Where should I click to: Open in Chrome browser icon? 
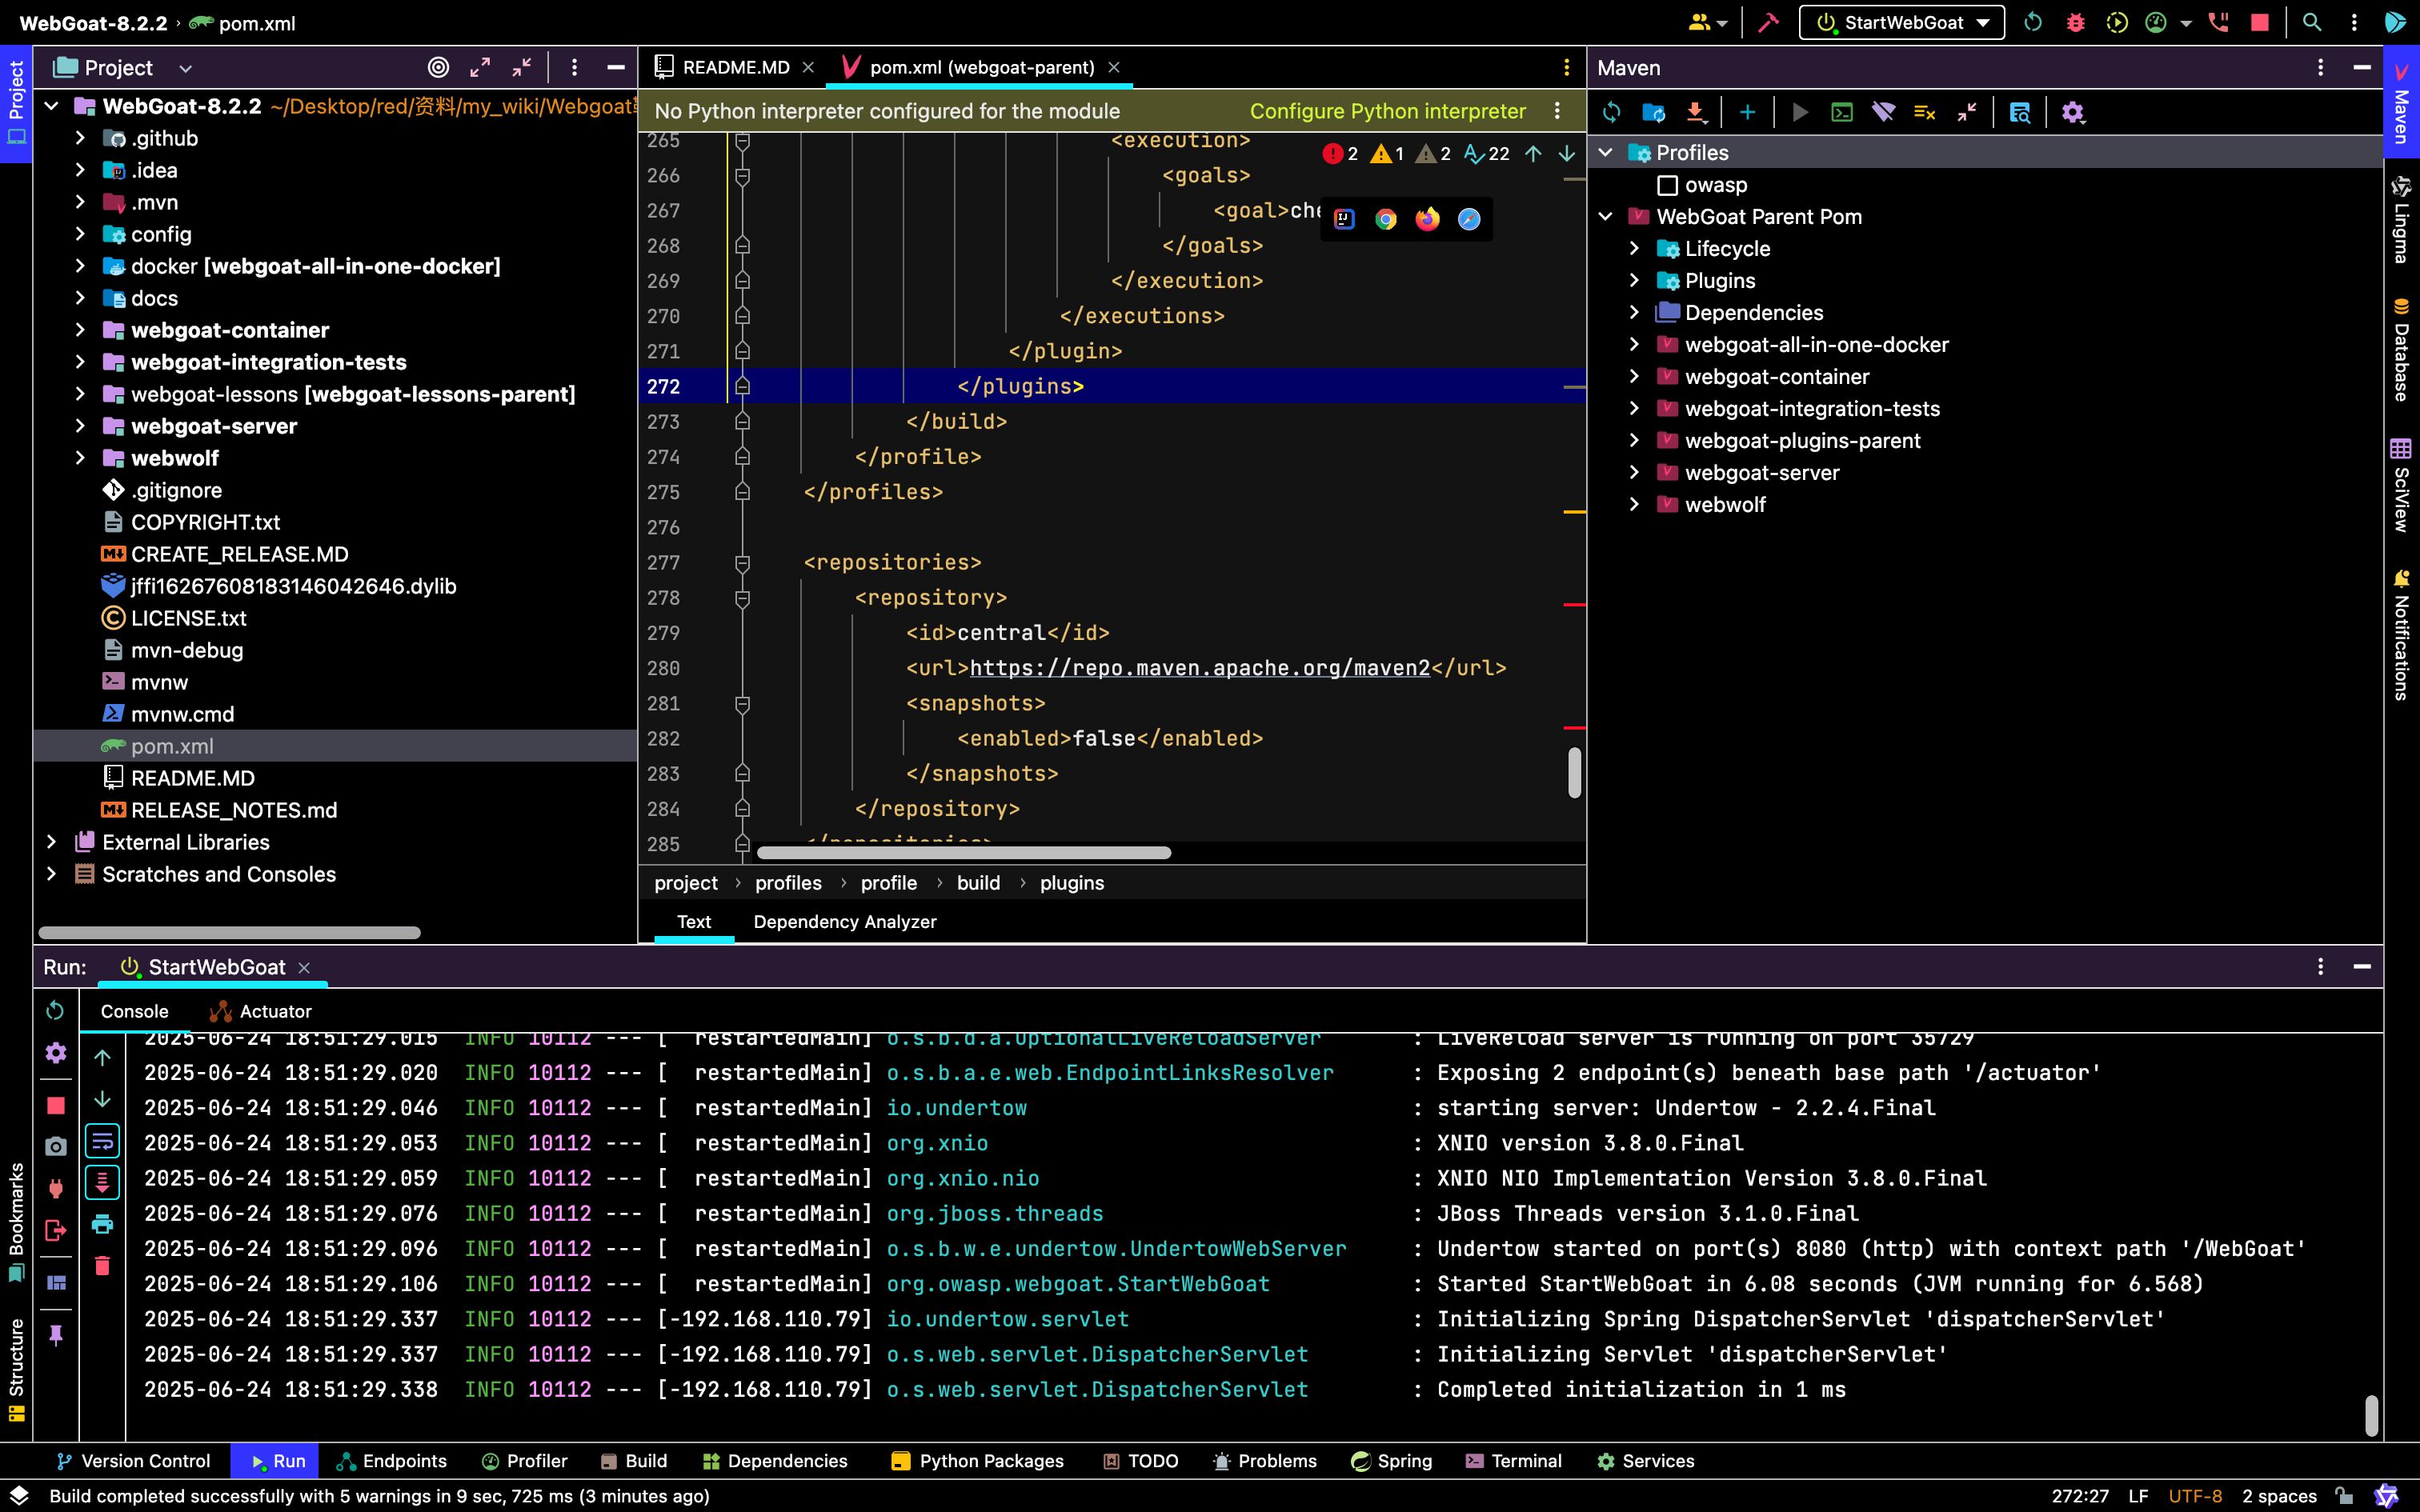click(1385, 219)
